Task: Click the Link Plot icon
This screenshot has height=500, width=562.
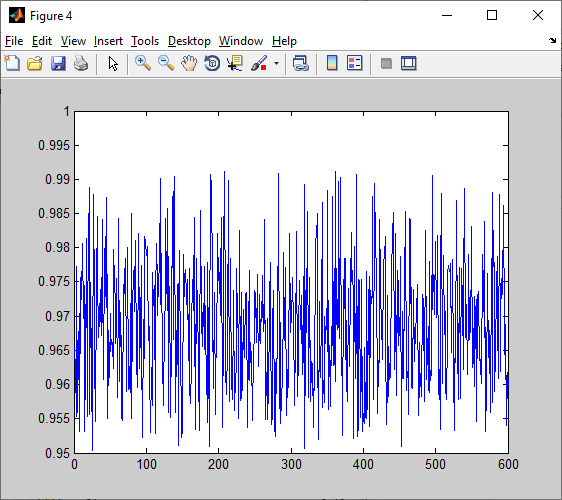Action: (301, 63)
